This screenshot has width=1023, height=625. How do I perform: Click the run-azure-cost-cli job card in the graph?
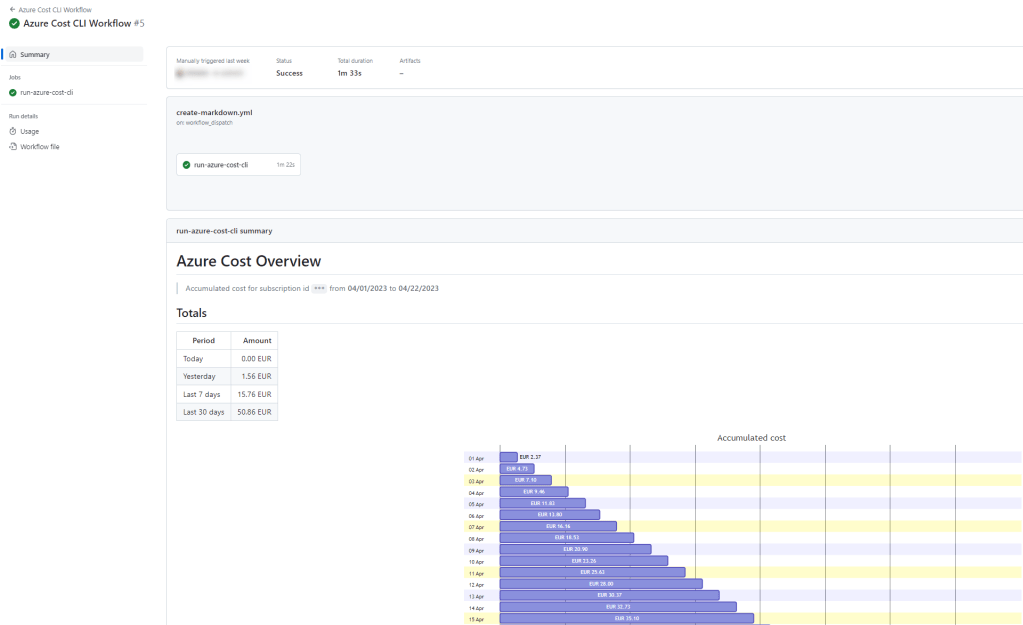coord(238,164)
